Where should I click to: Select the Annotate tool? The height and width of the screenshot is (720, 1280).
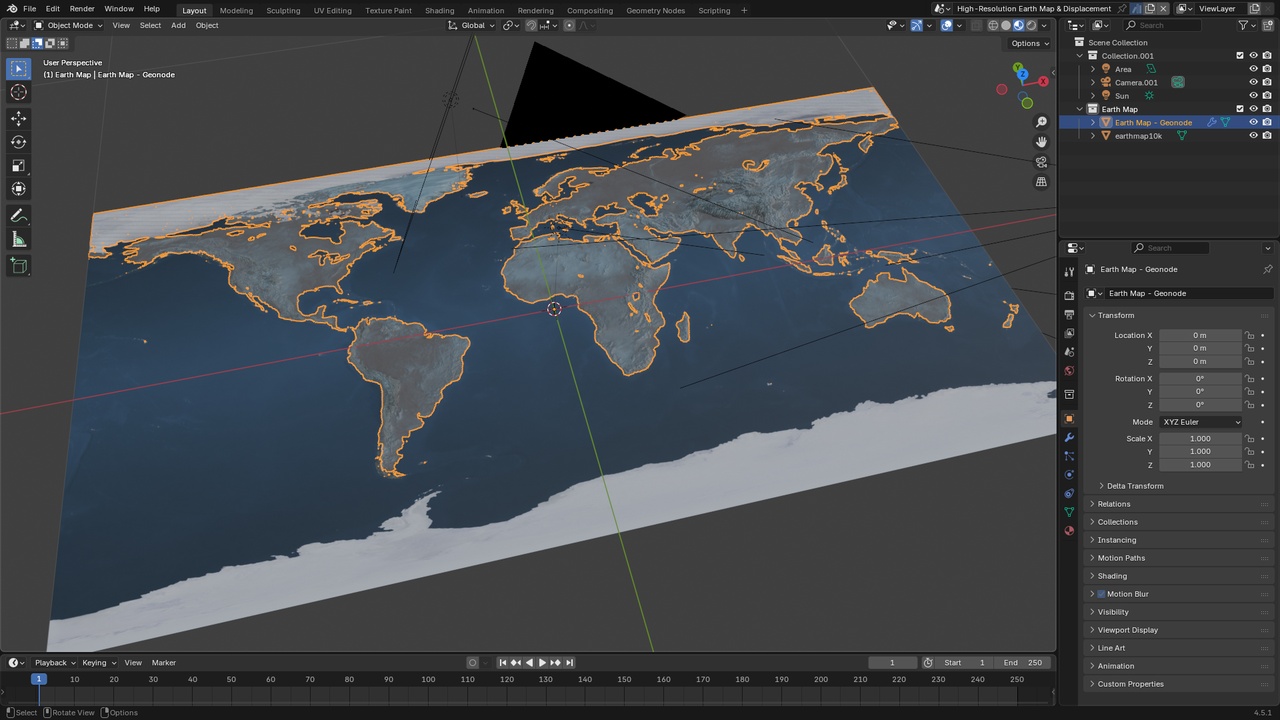click(18, 216)
